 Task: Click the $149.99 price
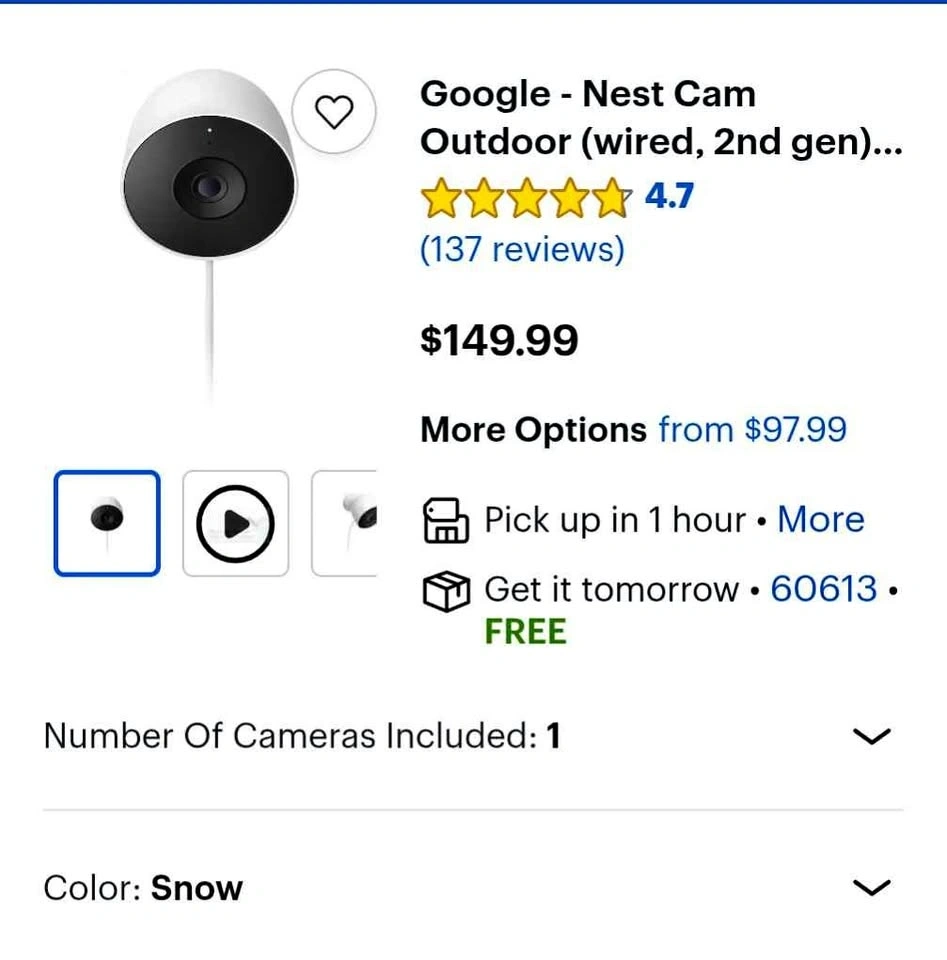pyautogui.click(x=499, y=341)
